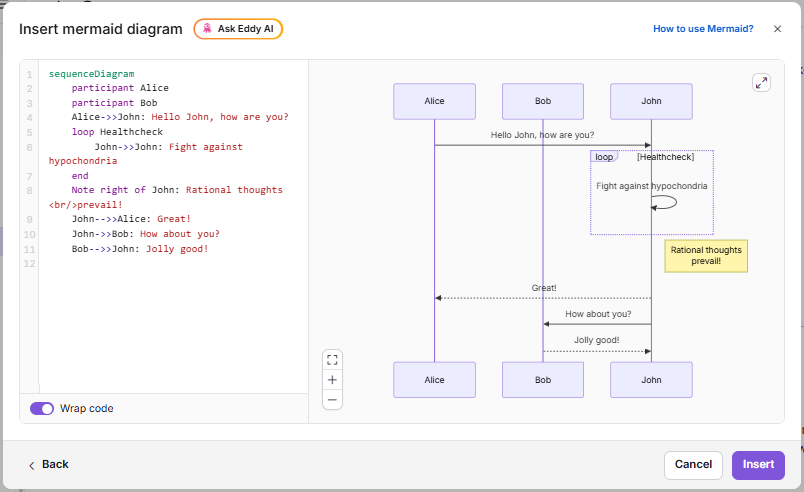Image resolution: width=804 pixels, height=492 pixels.
Task: Click the top Bob participant box
Action: click(543, 101)
